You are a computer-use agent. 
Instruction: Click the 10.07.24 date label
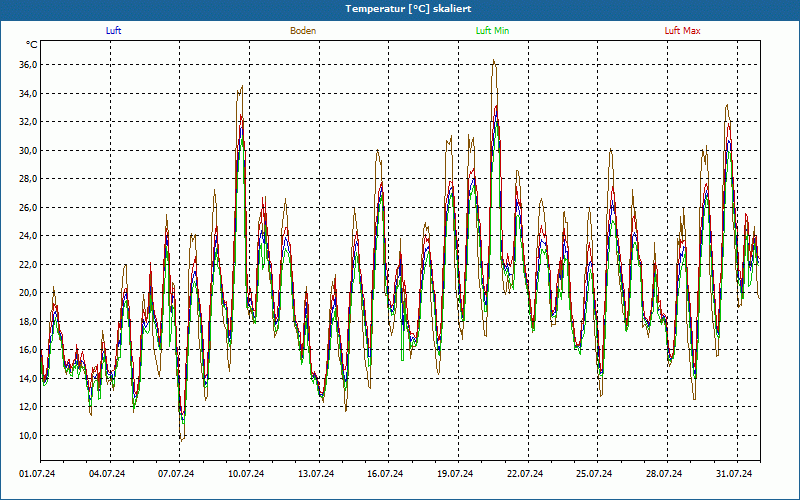[x=246, y=474]
